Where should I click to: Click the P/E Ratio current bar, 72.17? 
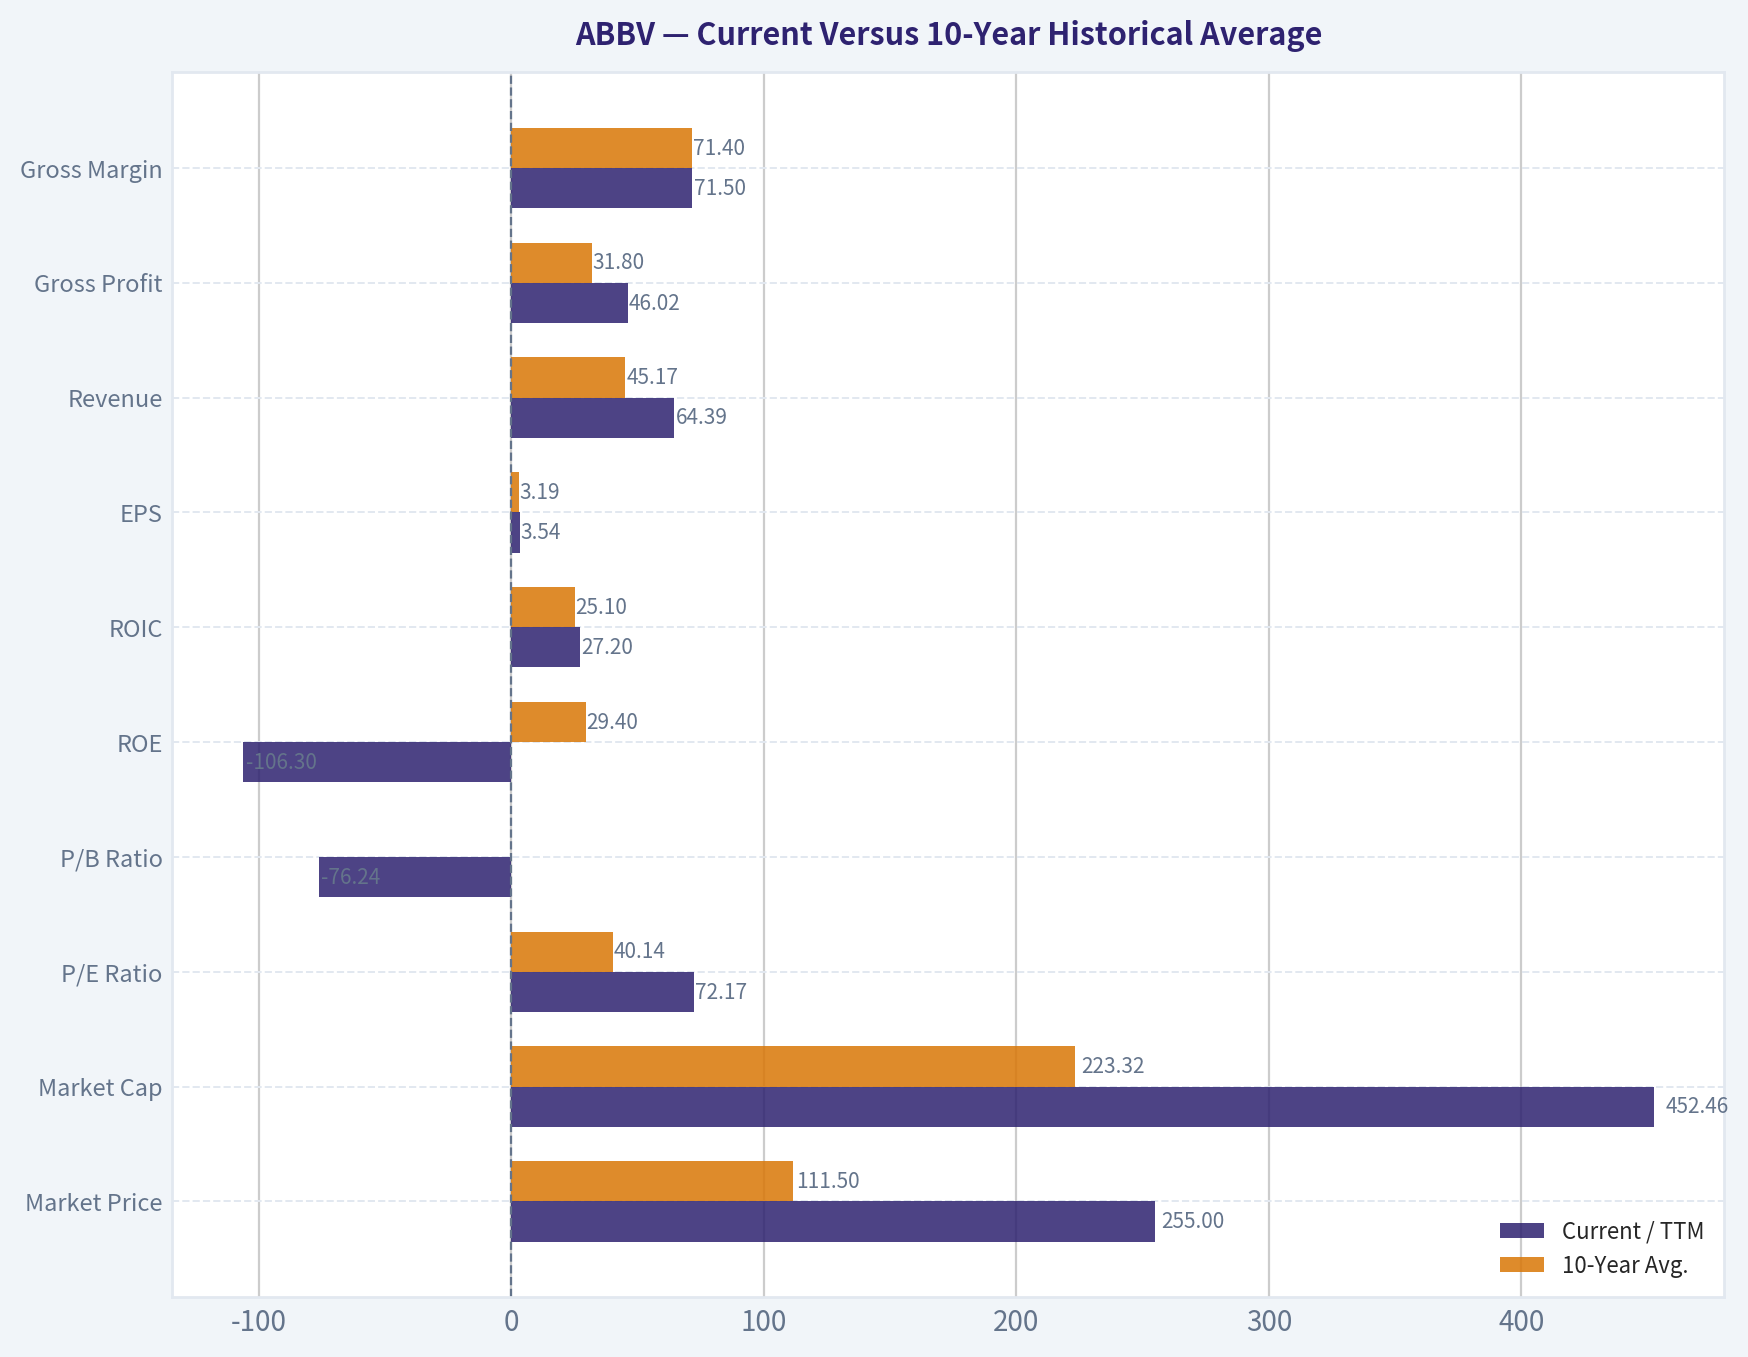point(602,992)
